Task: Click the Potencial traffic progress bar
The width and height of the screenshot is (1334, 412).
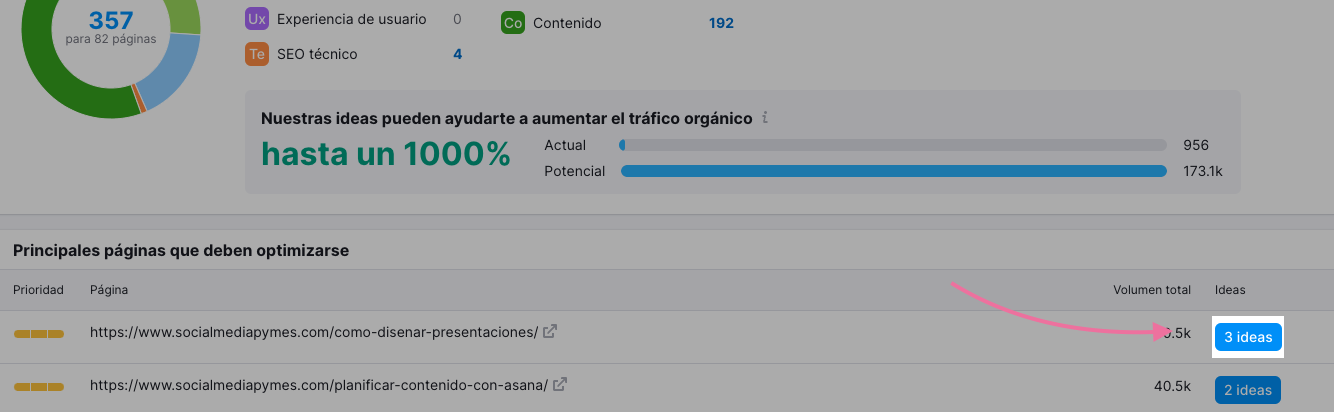Action: (x=892, y=171)
